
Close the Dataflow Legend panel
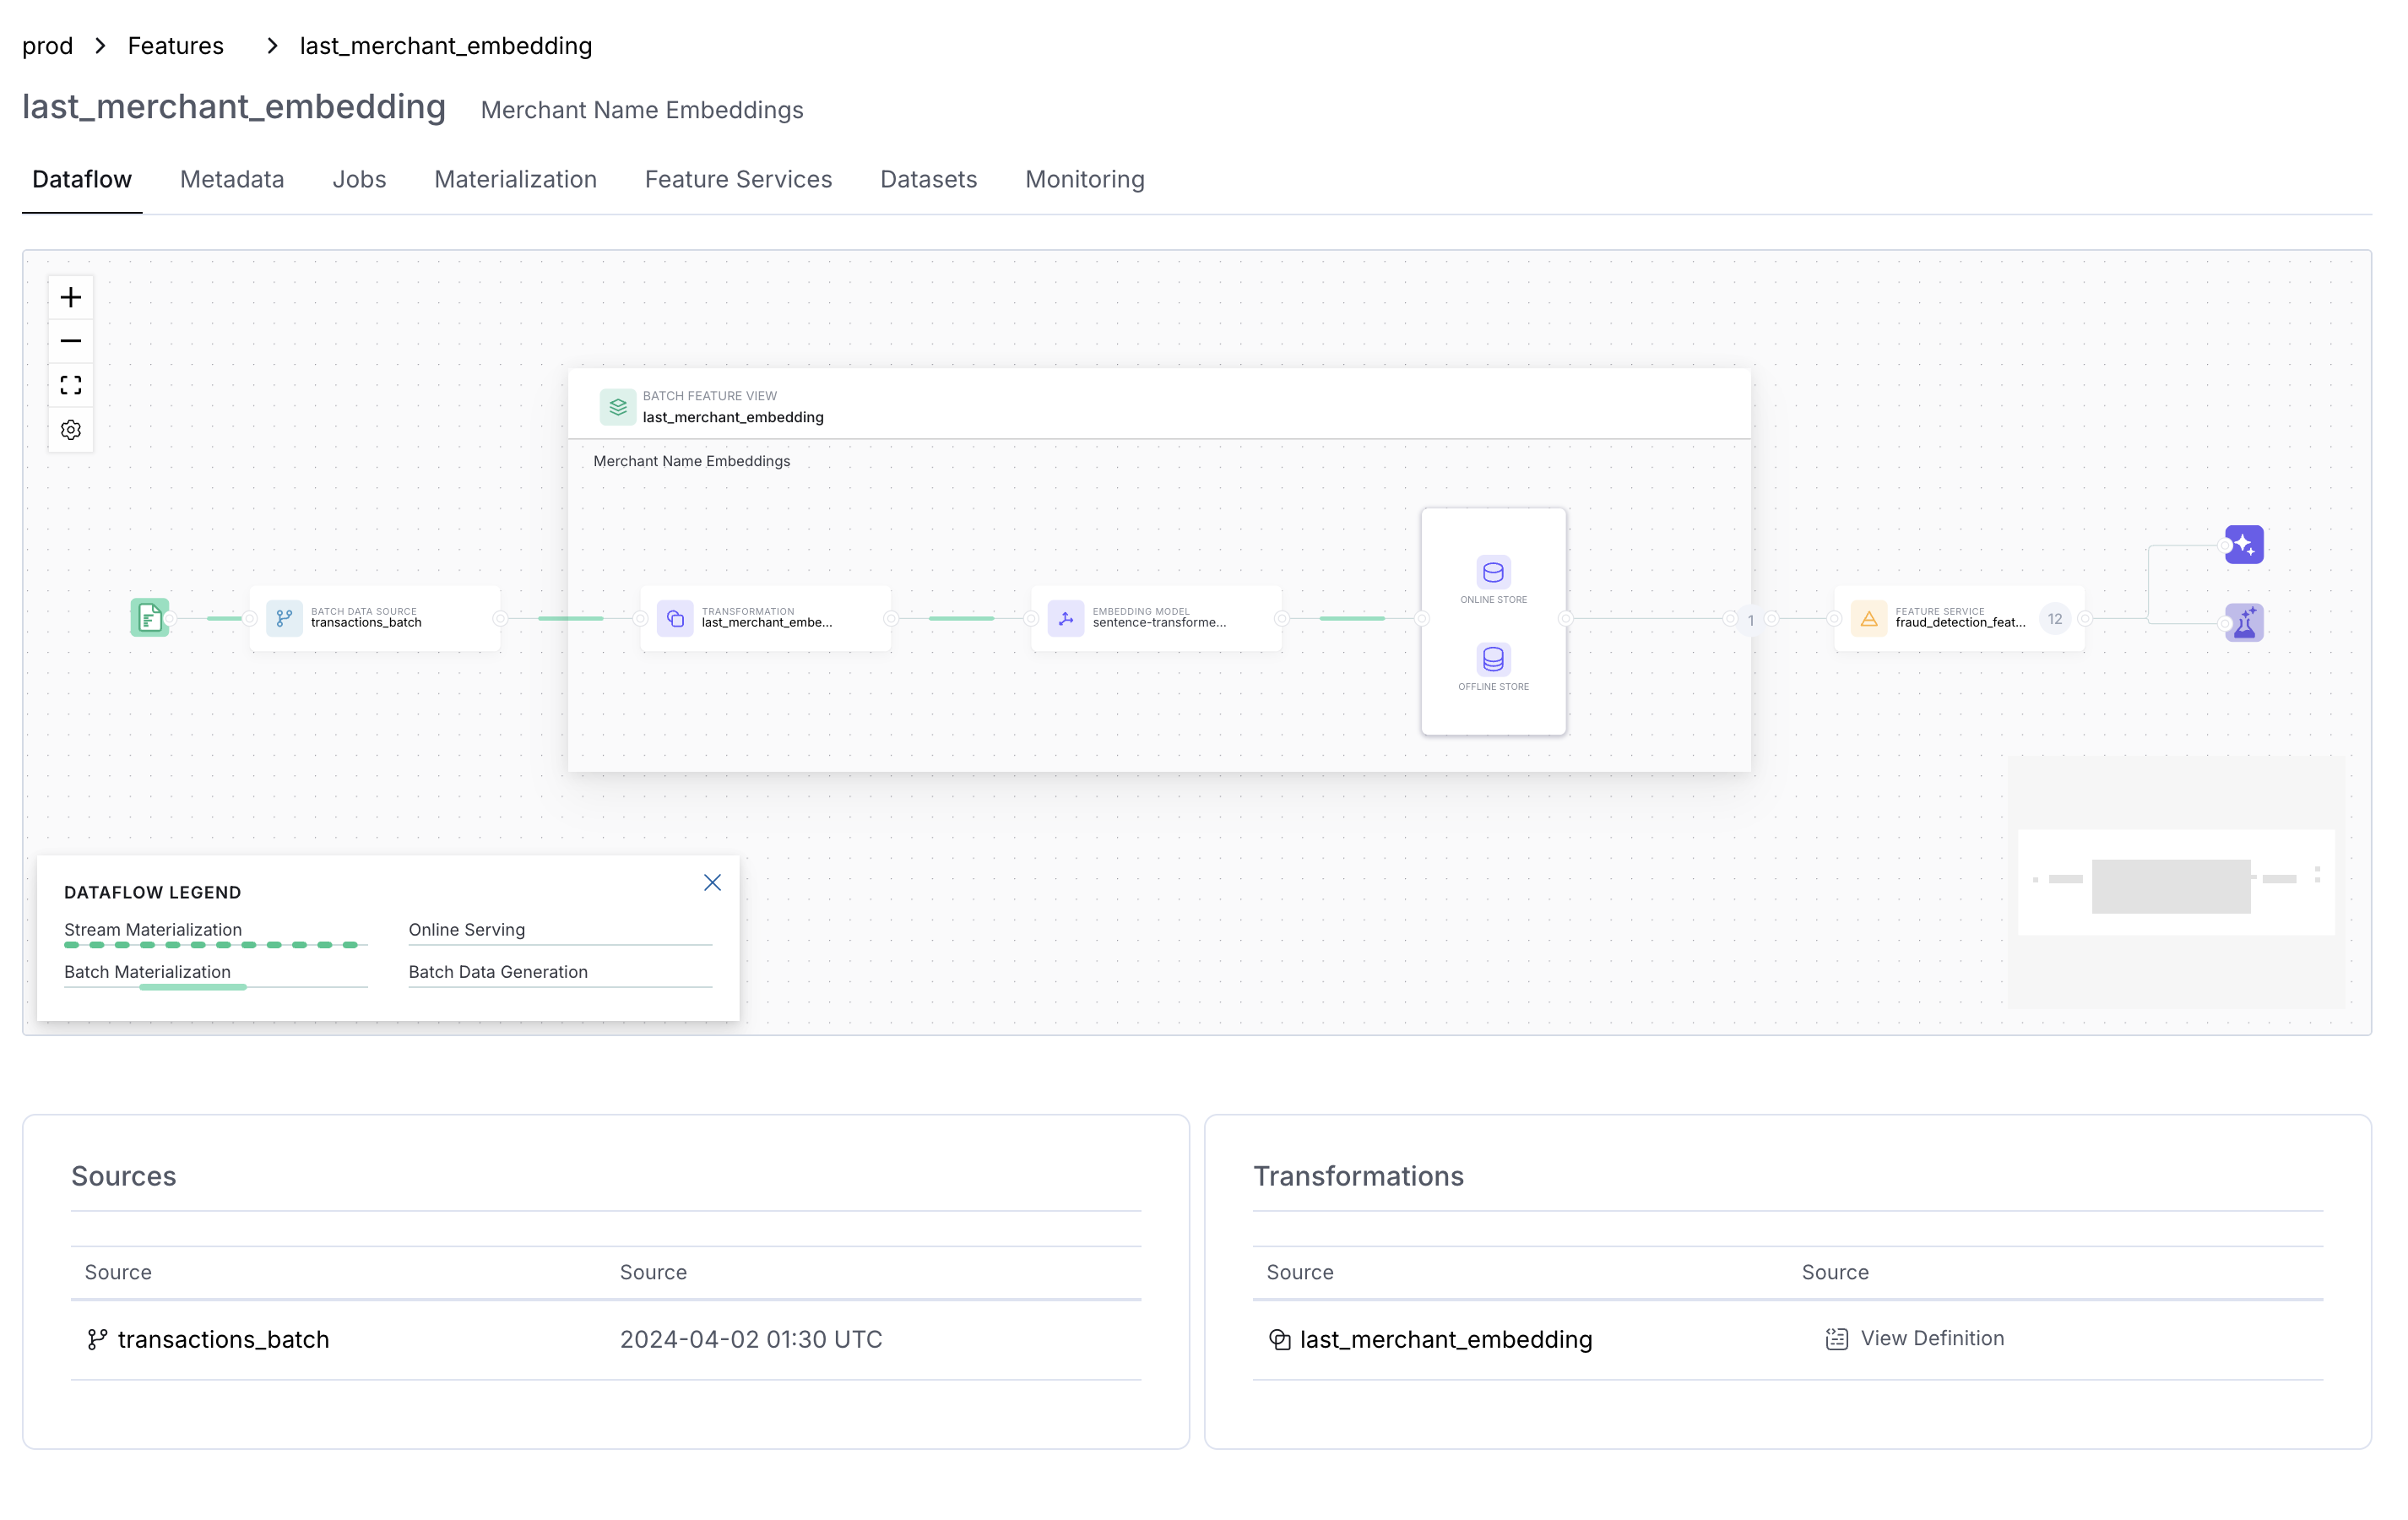tap(712, 882)
